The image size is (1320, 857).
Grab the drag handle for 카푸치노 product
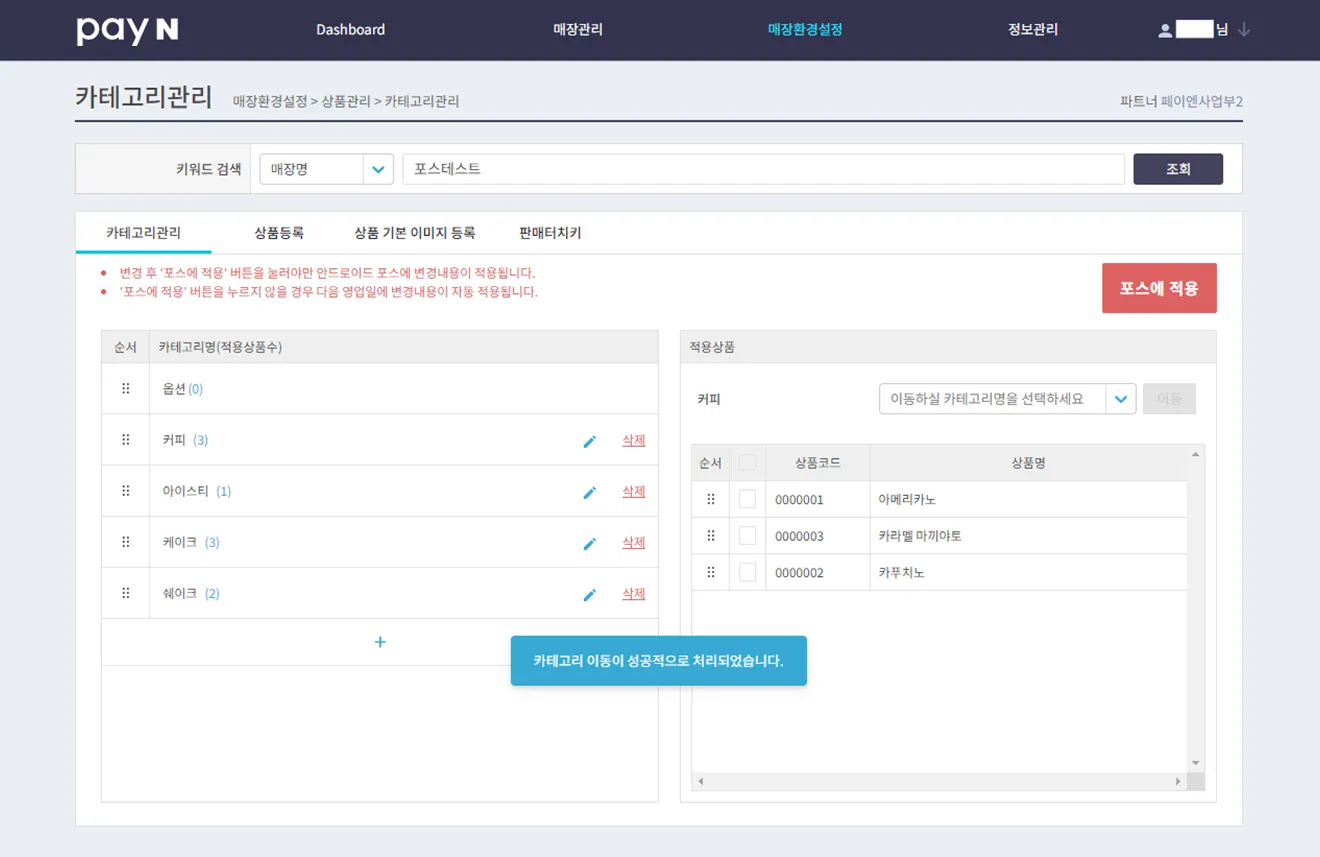[711, 572]
